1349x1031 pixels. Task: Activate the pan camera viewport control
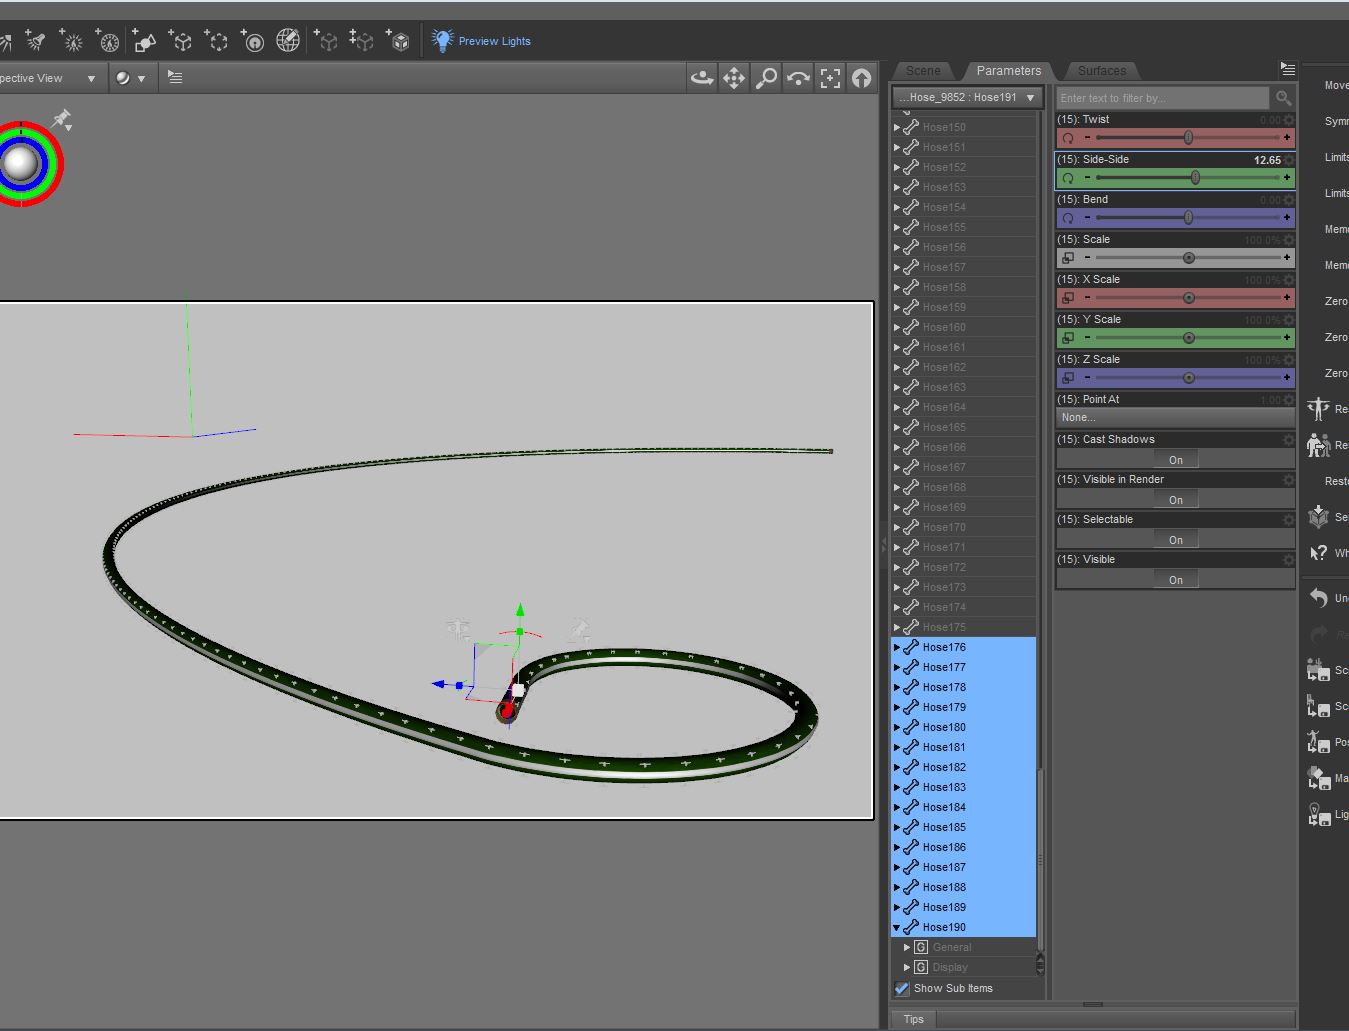pyautogui.click(x=734, y=78)
